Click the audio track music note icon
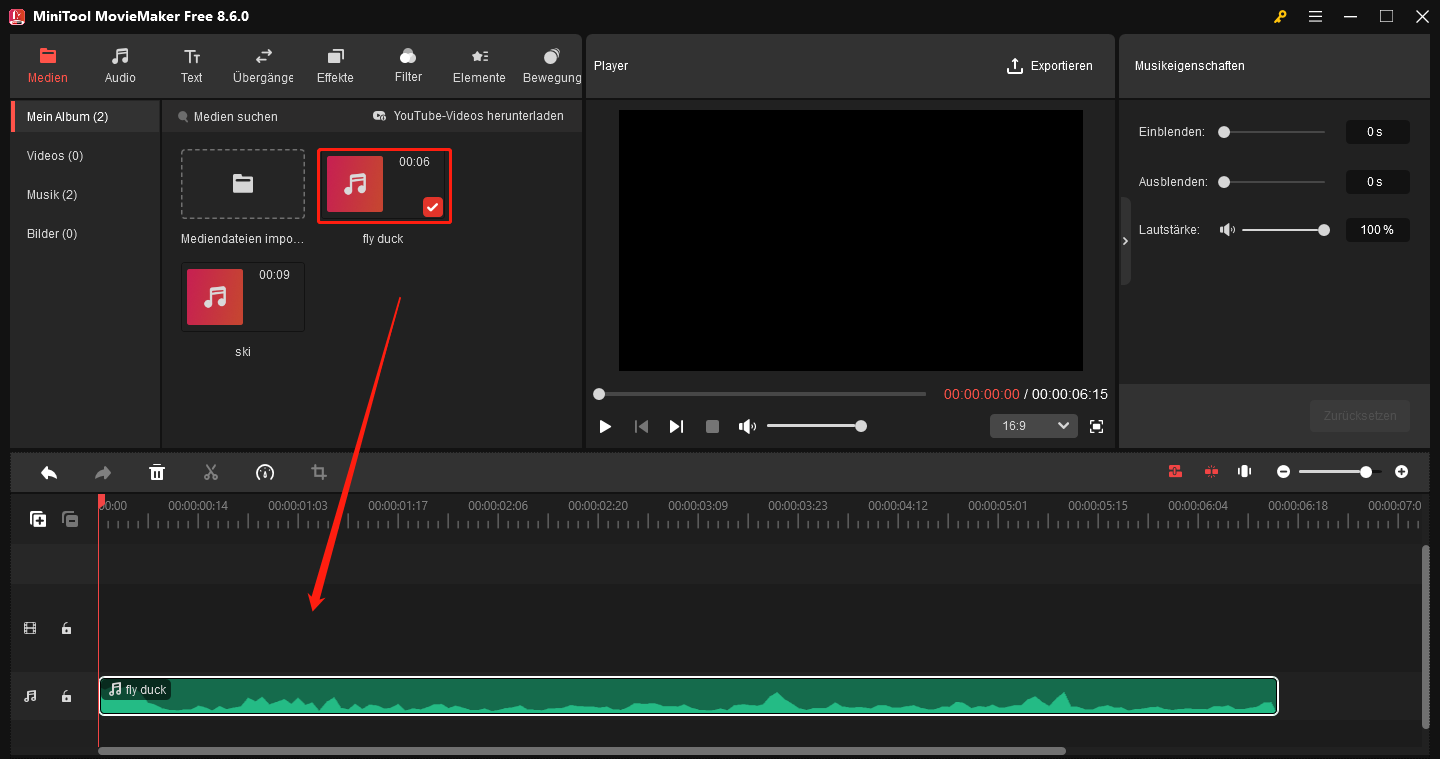This screenshot has width=1440, height=759. click(30, 696)
